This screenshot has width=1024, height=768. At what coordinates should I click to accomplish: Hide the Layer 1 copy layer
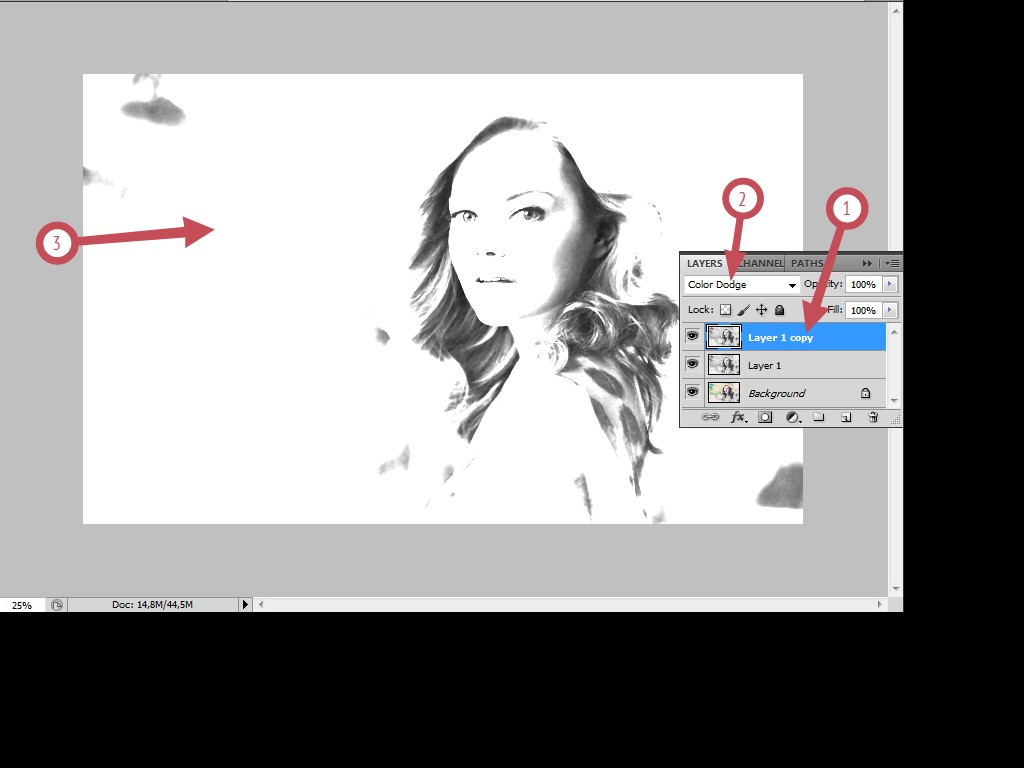(x=692, y=337)
